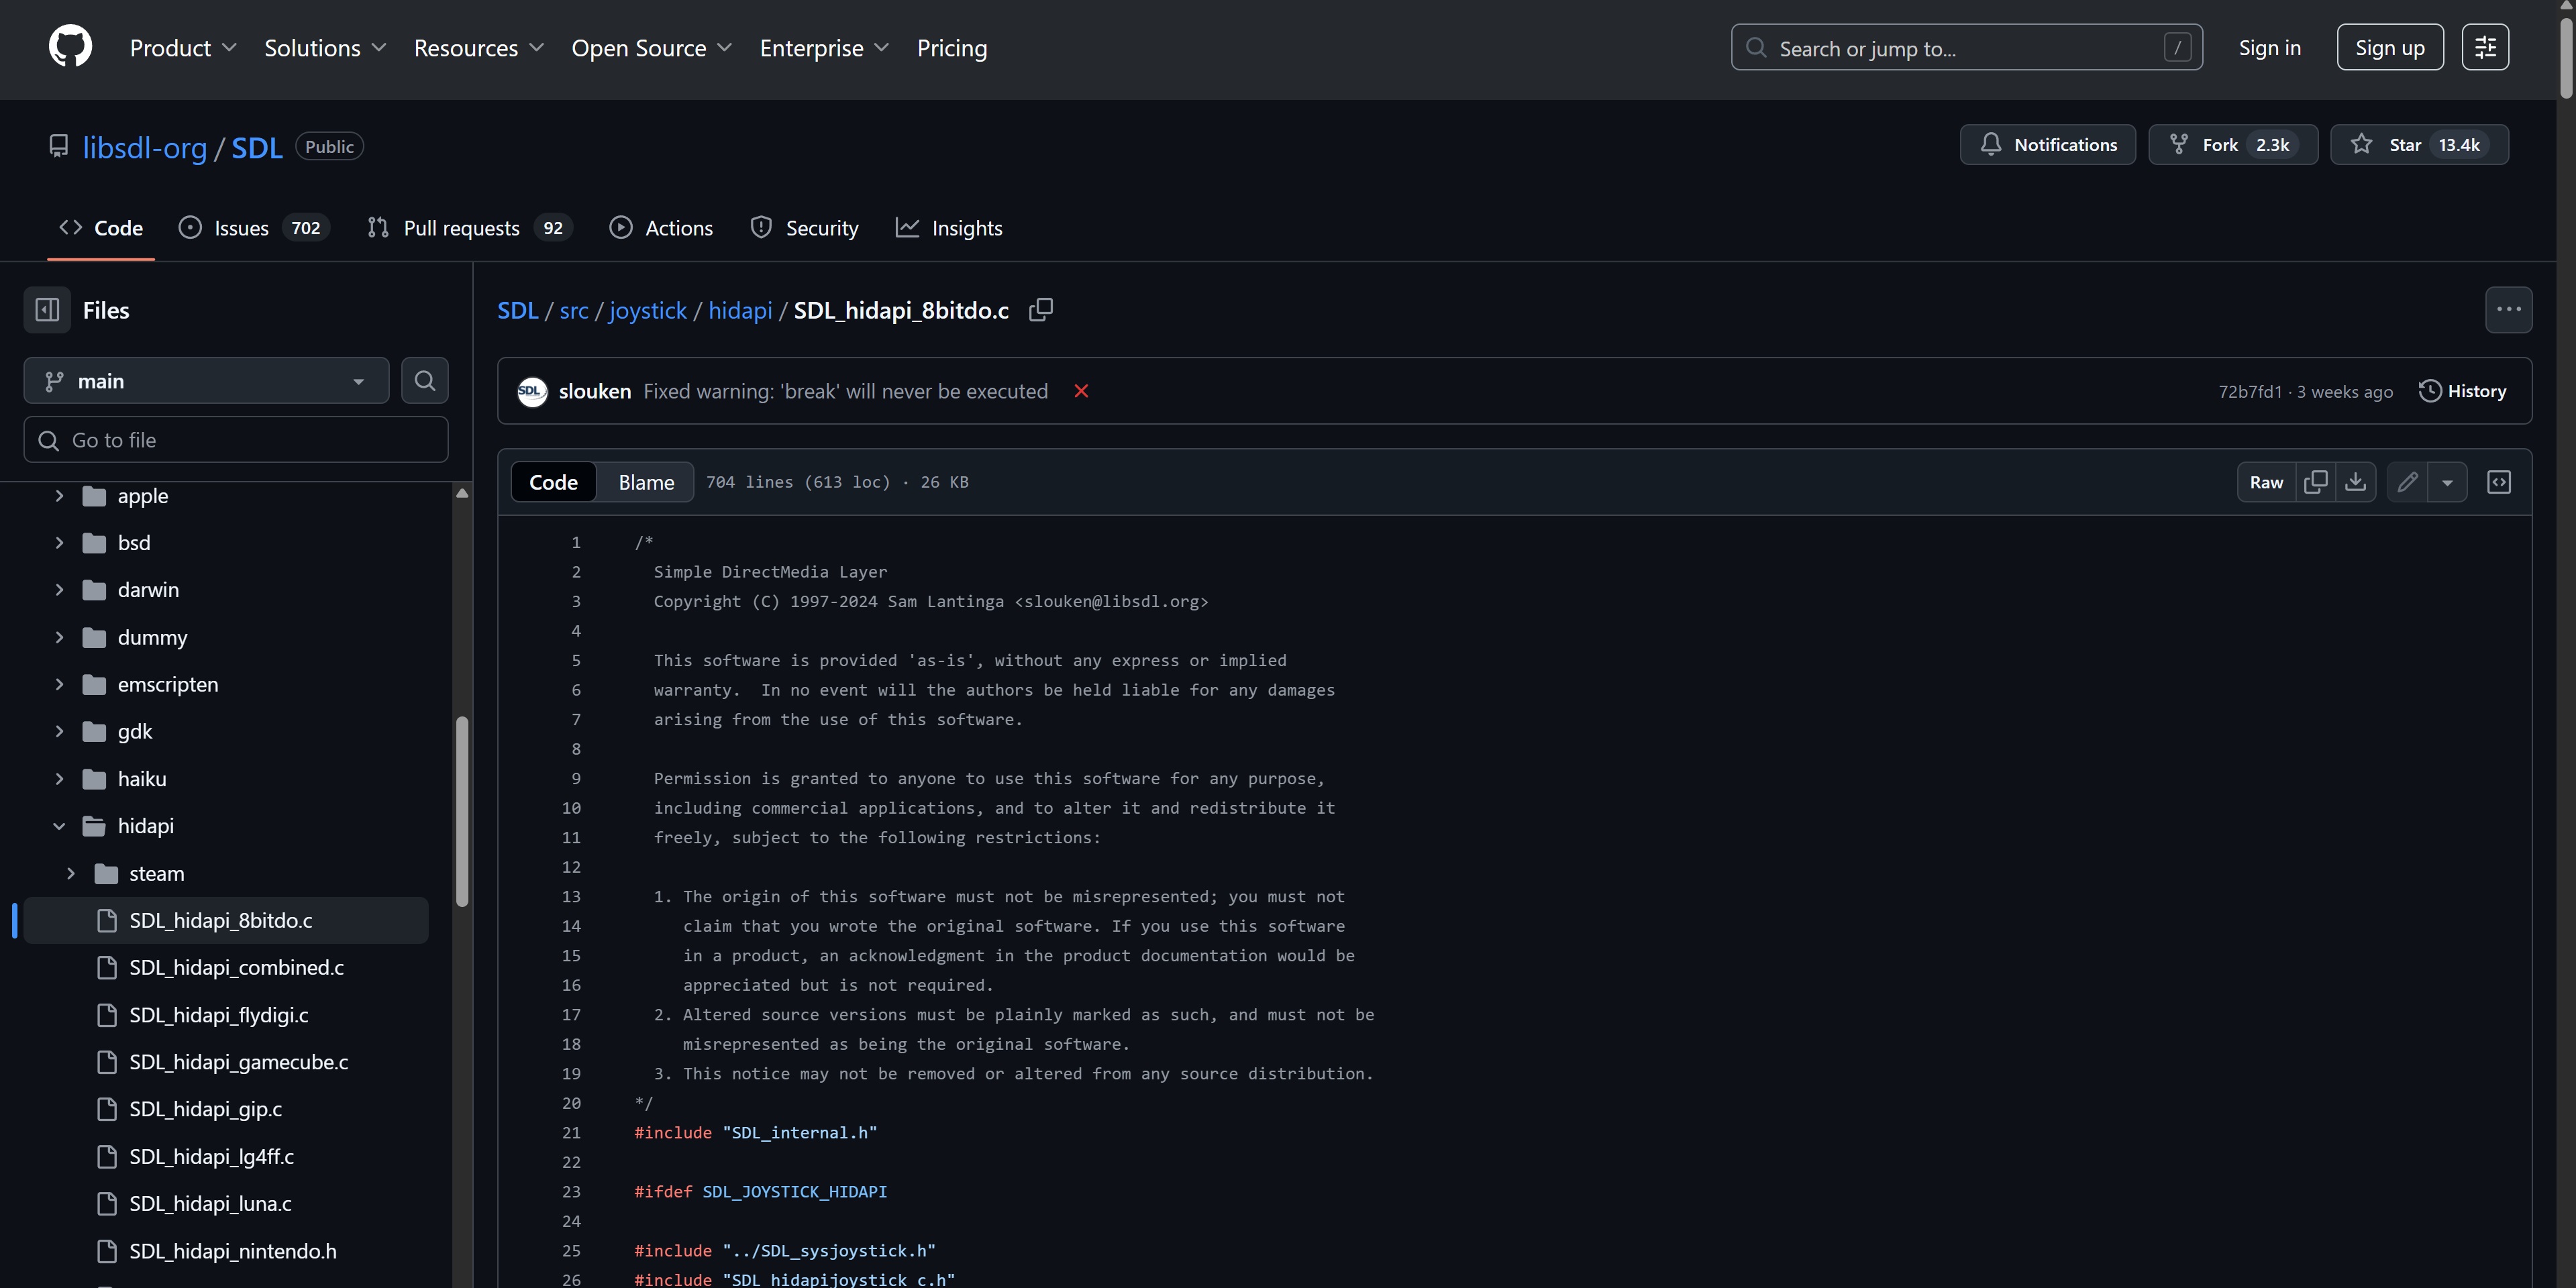Open symbols panel icon
This screenshot has width=2576, height=1288.
(x=2498, y=482)
